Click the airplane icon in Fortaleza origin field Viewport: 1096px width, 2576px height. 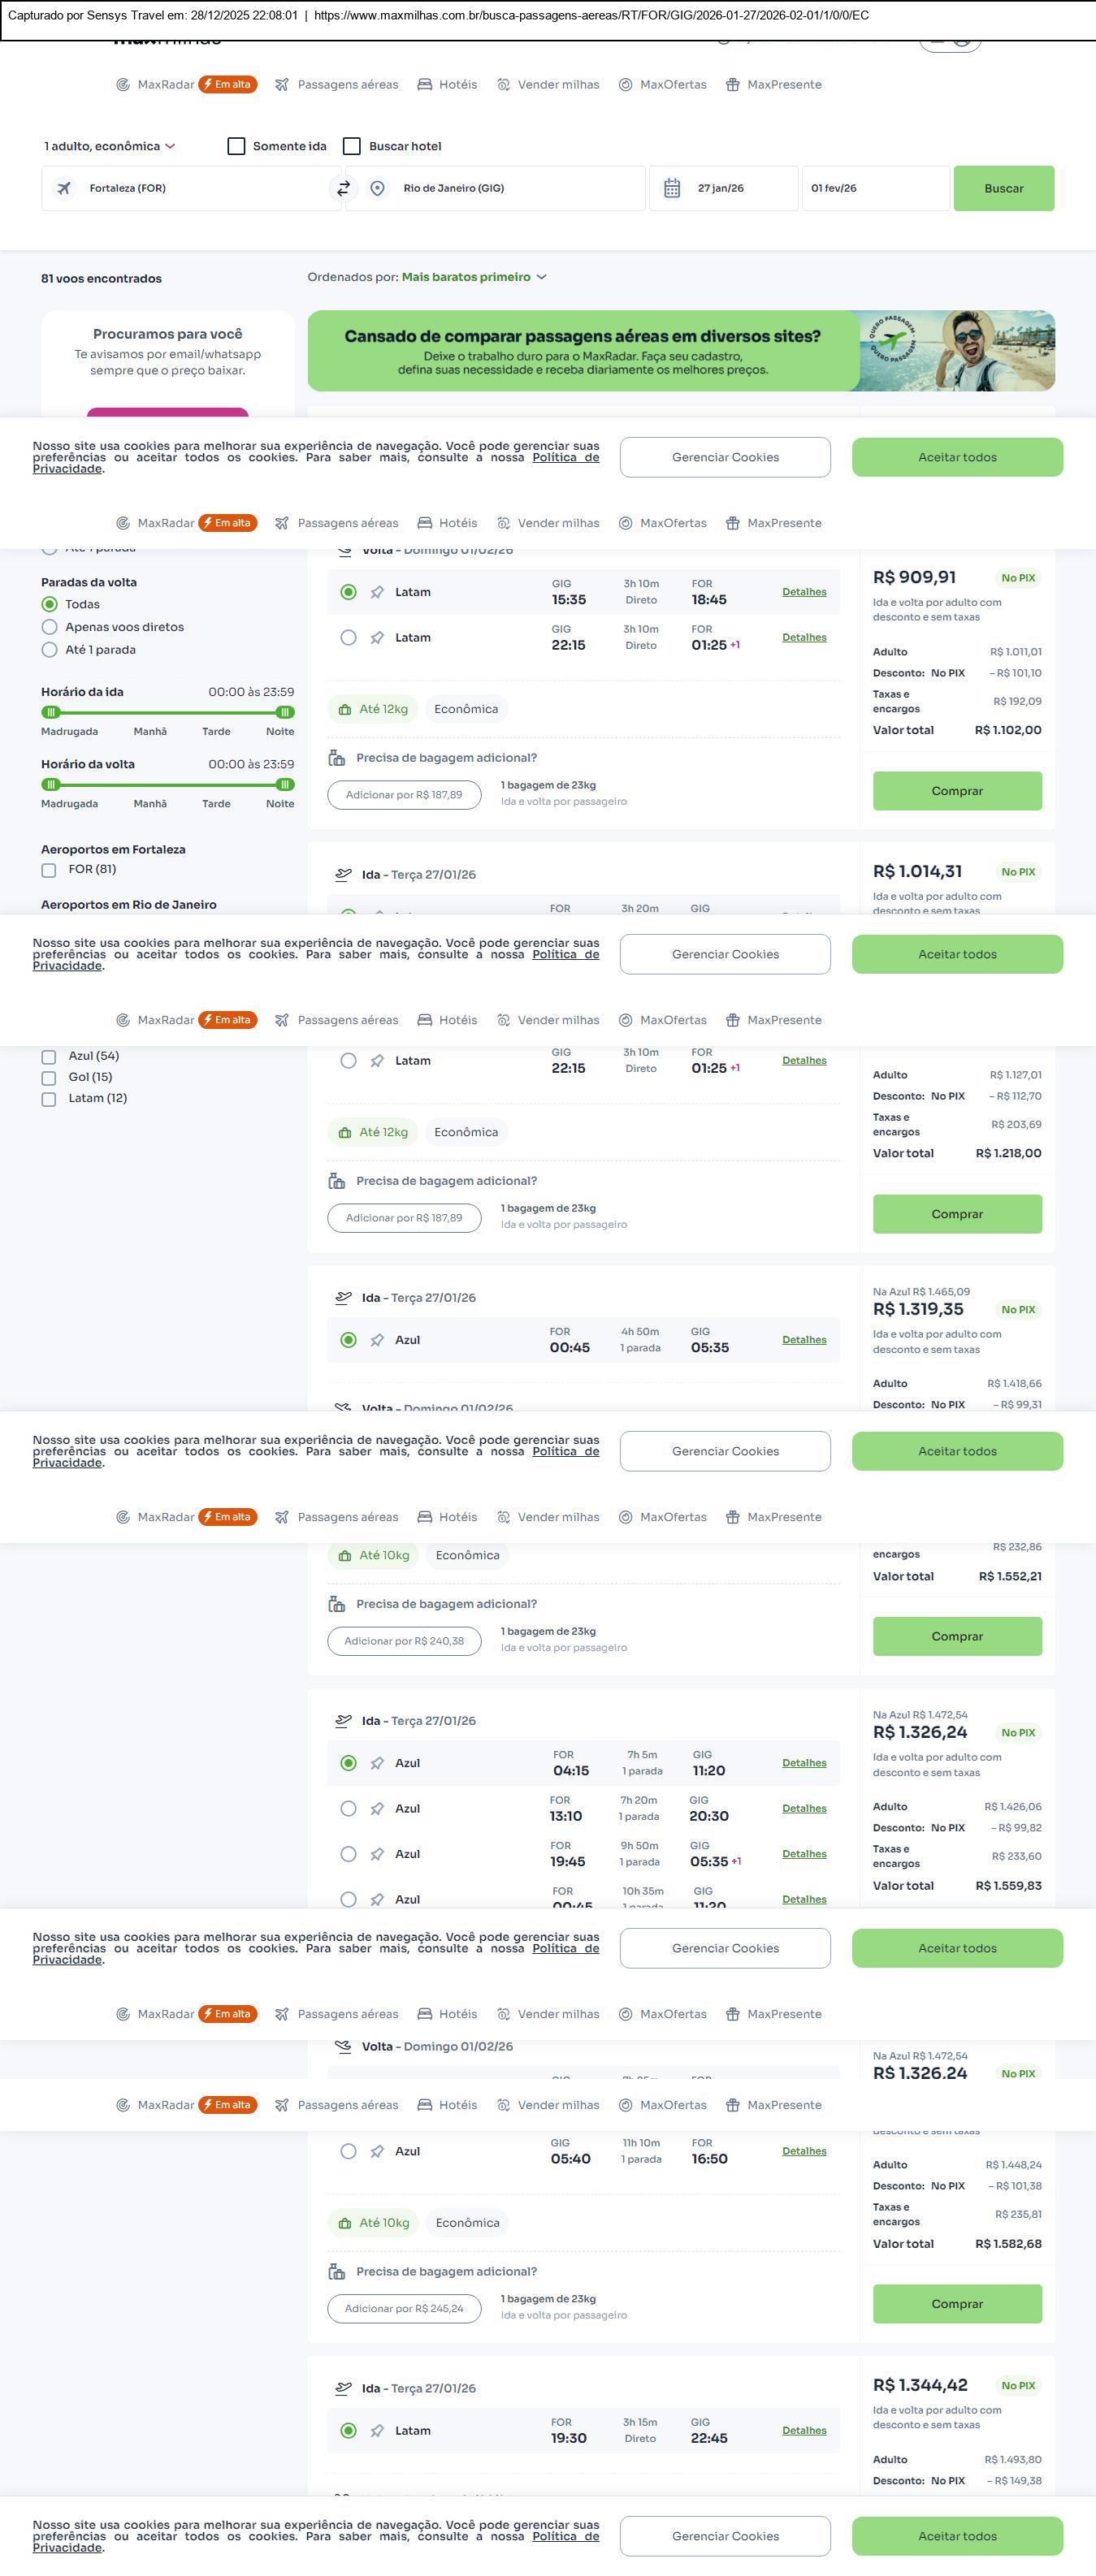pyautogui.click(x=64, y=188)
